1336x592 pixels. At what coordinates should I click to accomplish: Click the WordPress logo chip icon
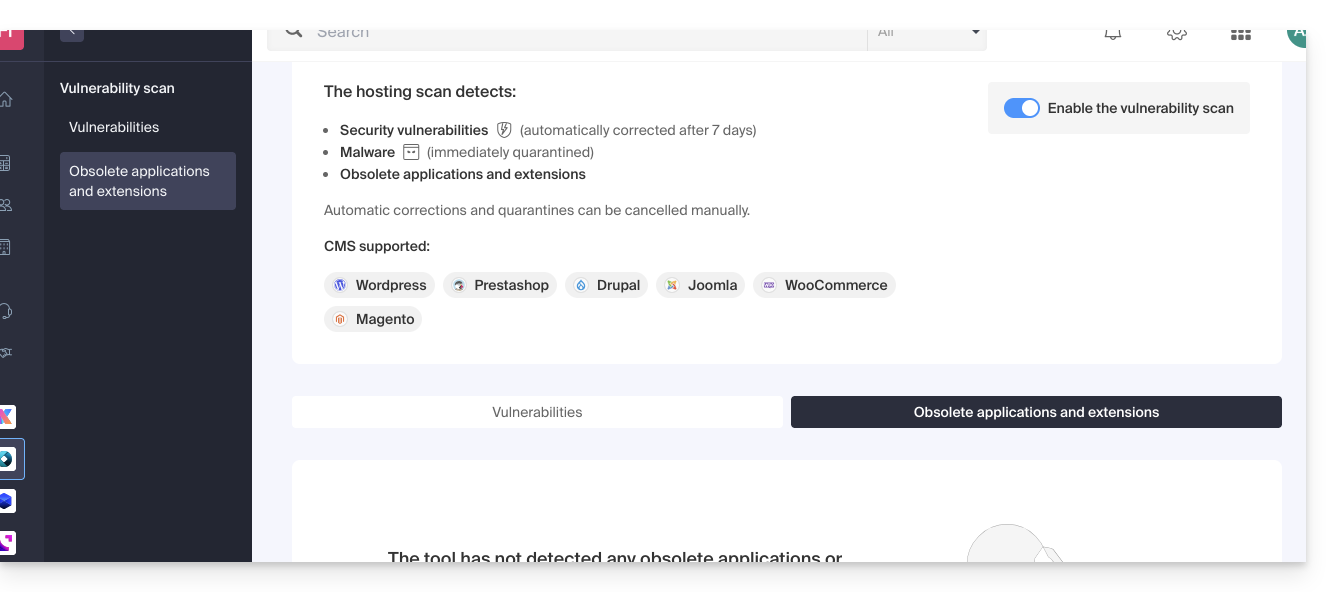click(340, 285)
